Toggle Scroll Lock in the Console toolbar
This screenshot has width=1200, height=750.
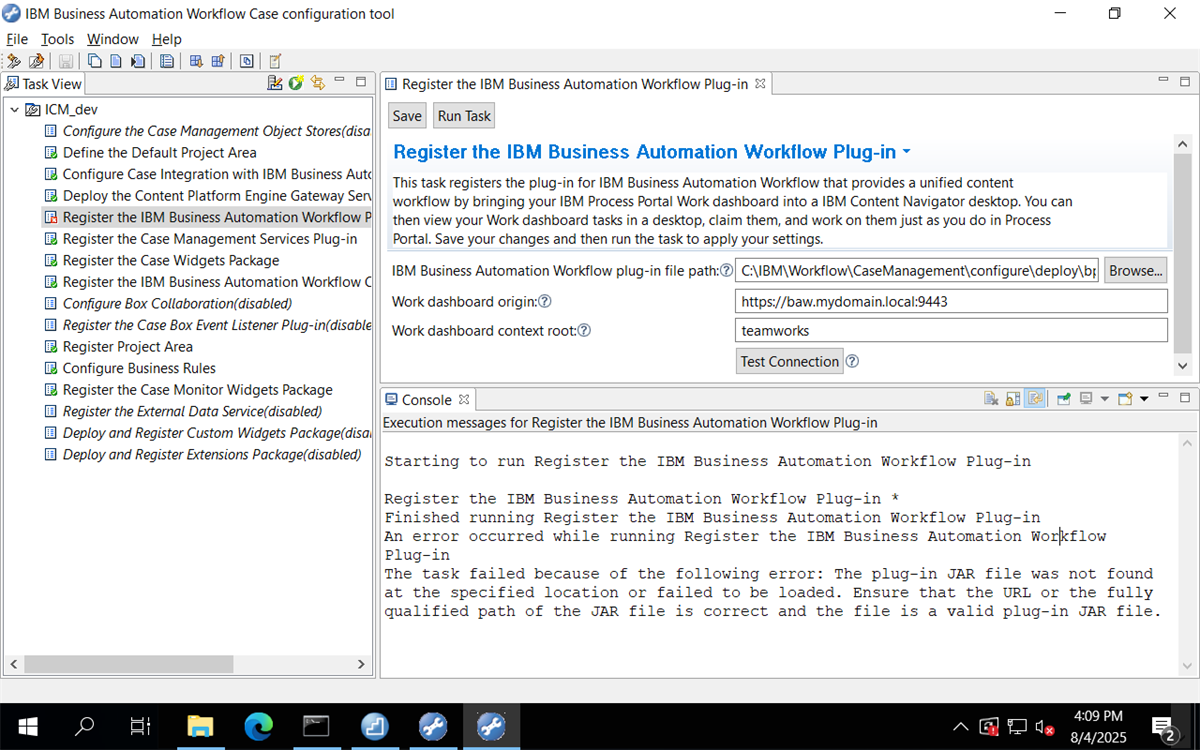[x=1013, y=399]
